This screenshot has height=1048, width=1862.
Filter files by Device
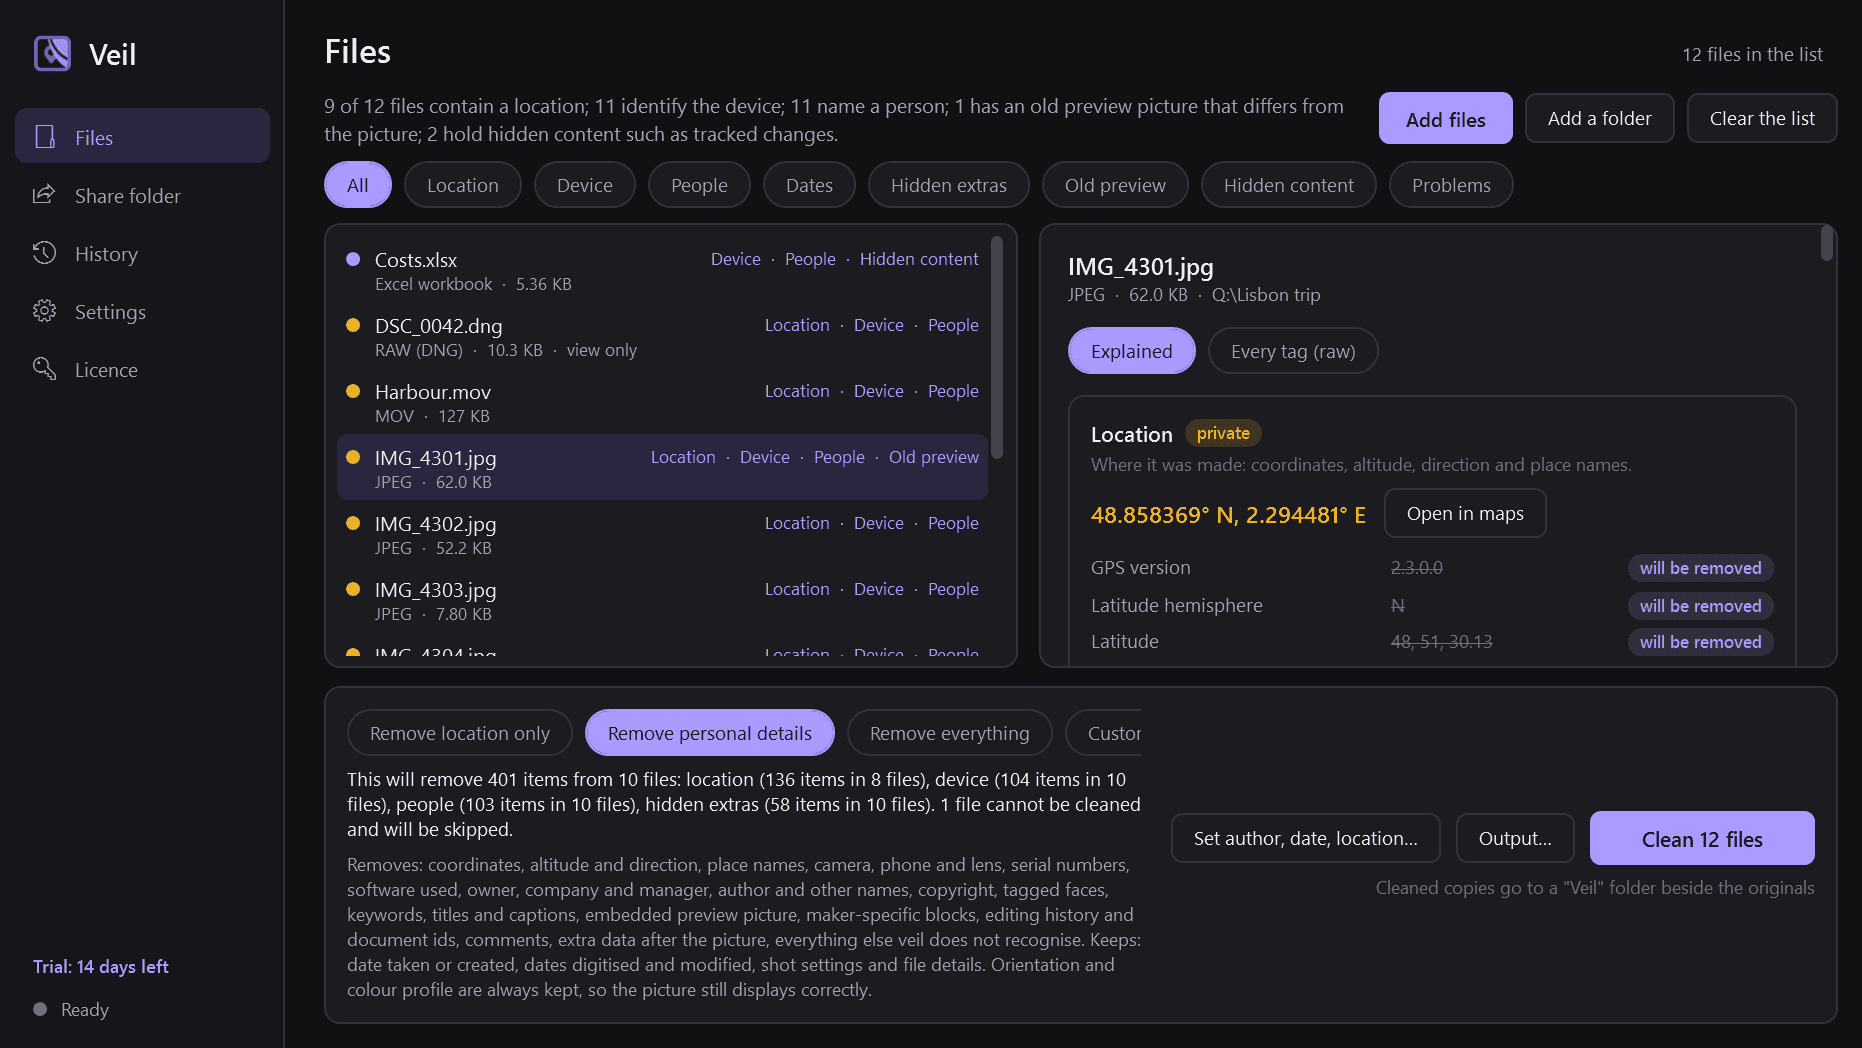585,185
